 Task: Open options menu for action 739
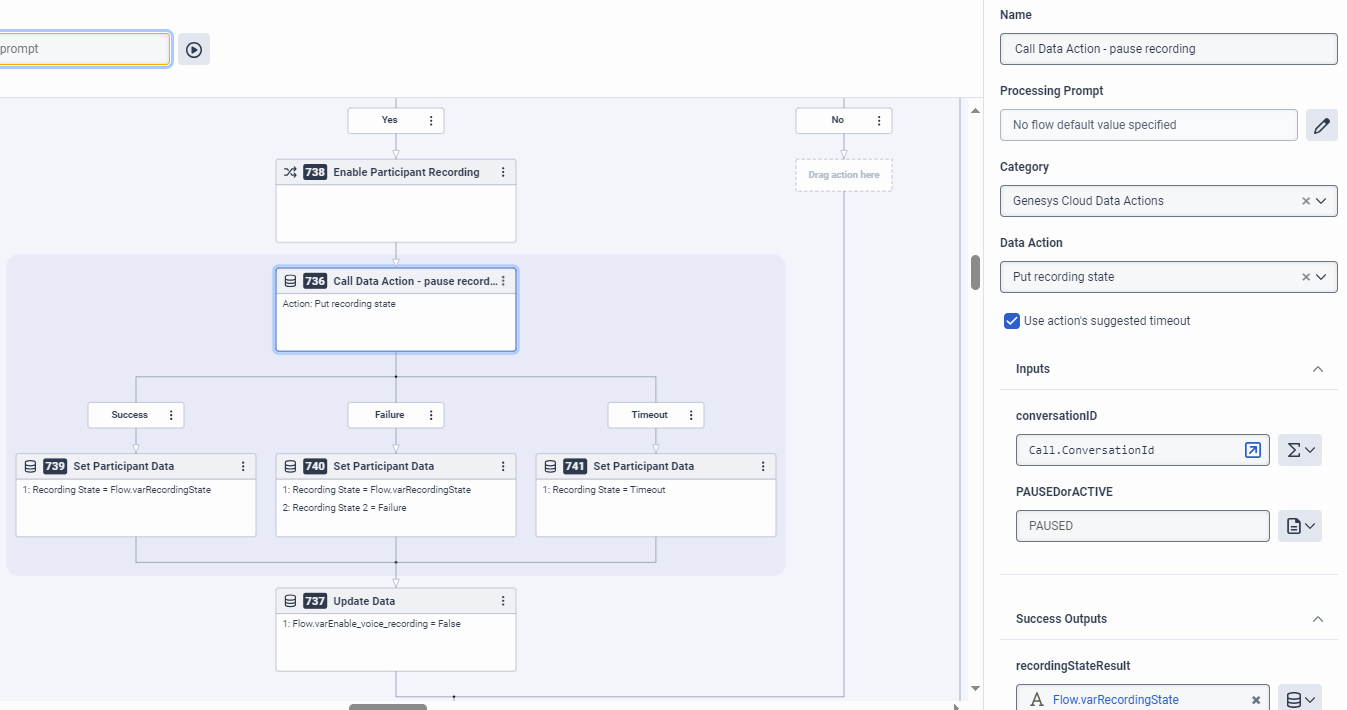243,466
